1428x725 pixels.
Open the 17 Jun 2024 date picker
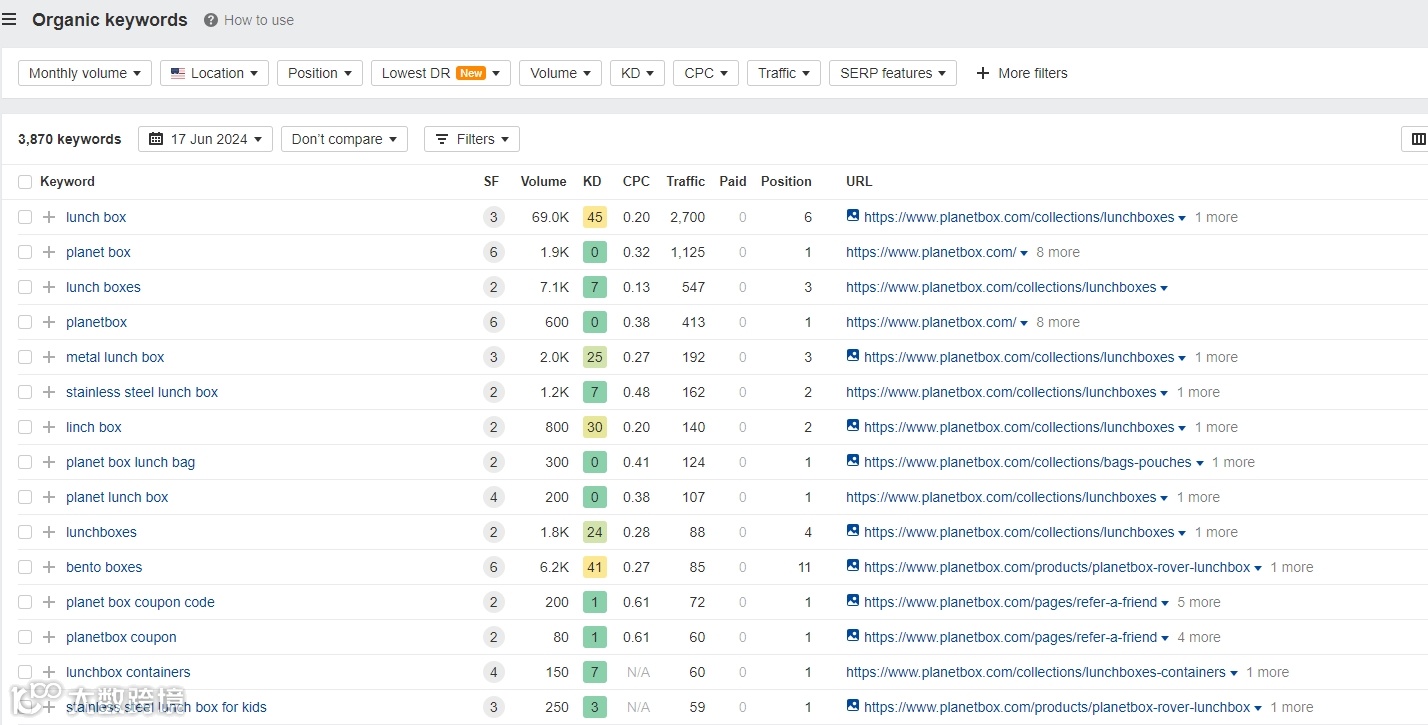(x=205, y=139)
